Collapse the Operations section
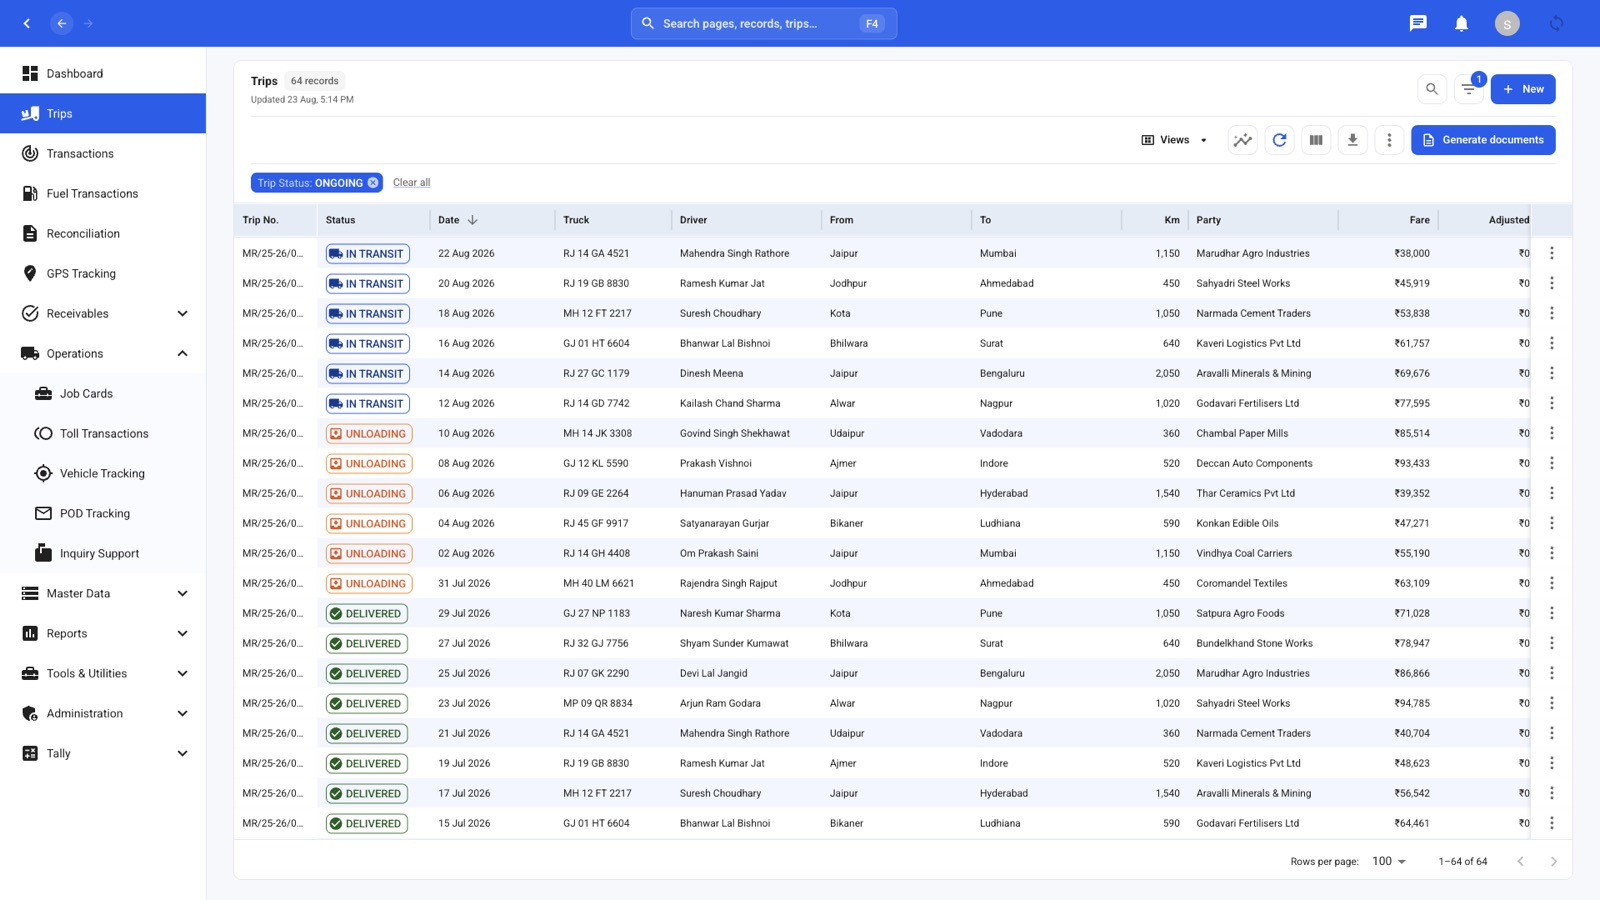The image size is (1600, 900). [103, 353]
